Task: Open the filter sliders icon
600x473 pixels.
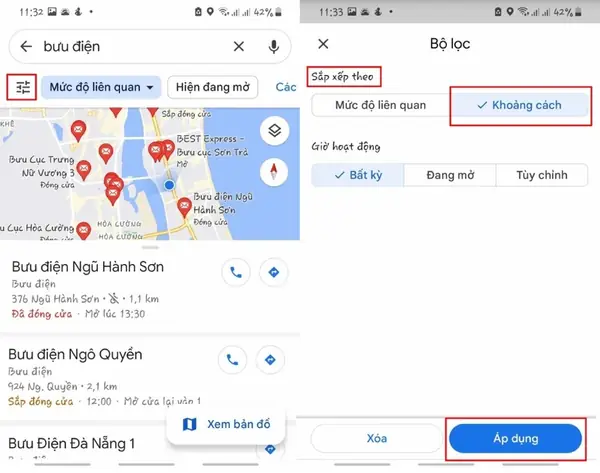Action: (x=23, y=87)
